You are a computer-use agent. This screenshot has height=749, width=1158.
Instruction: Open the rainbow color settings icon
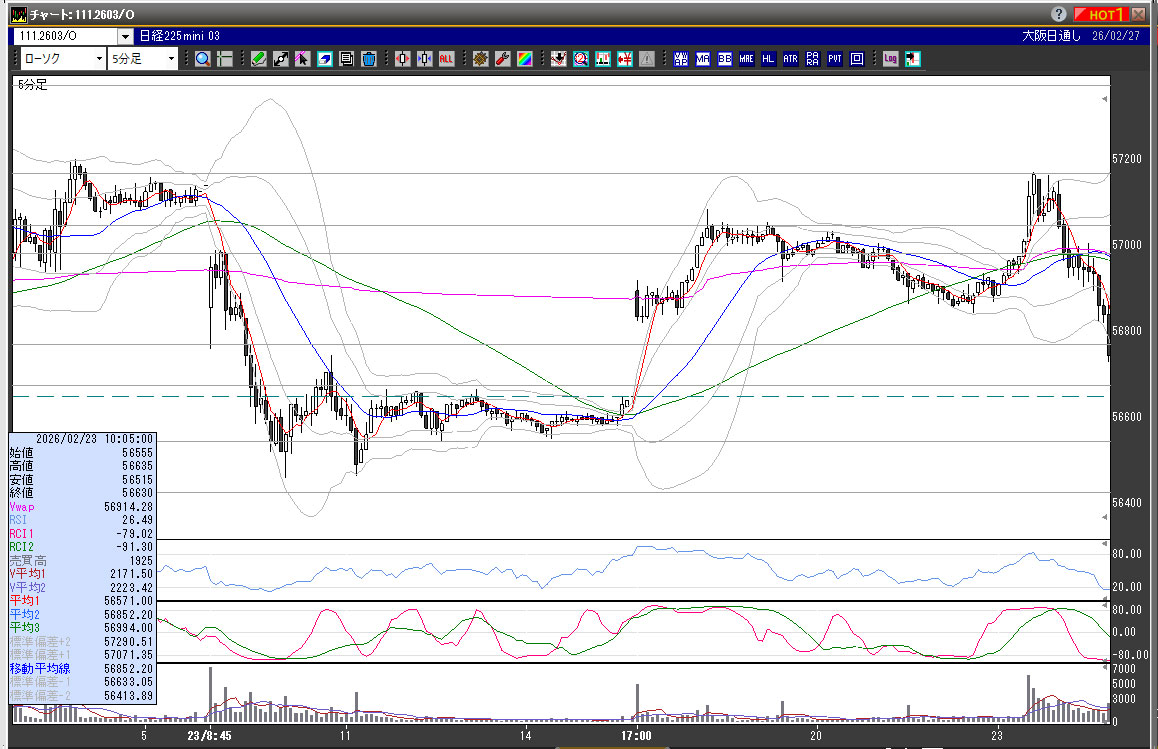click(x=524, y=59)
